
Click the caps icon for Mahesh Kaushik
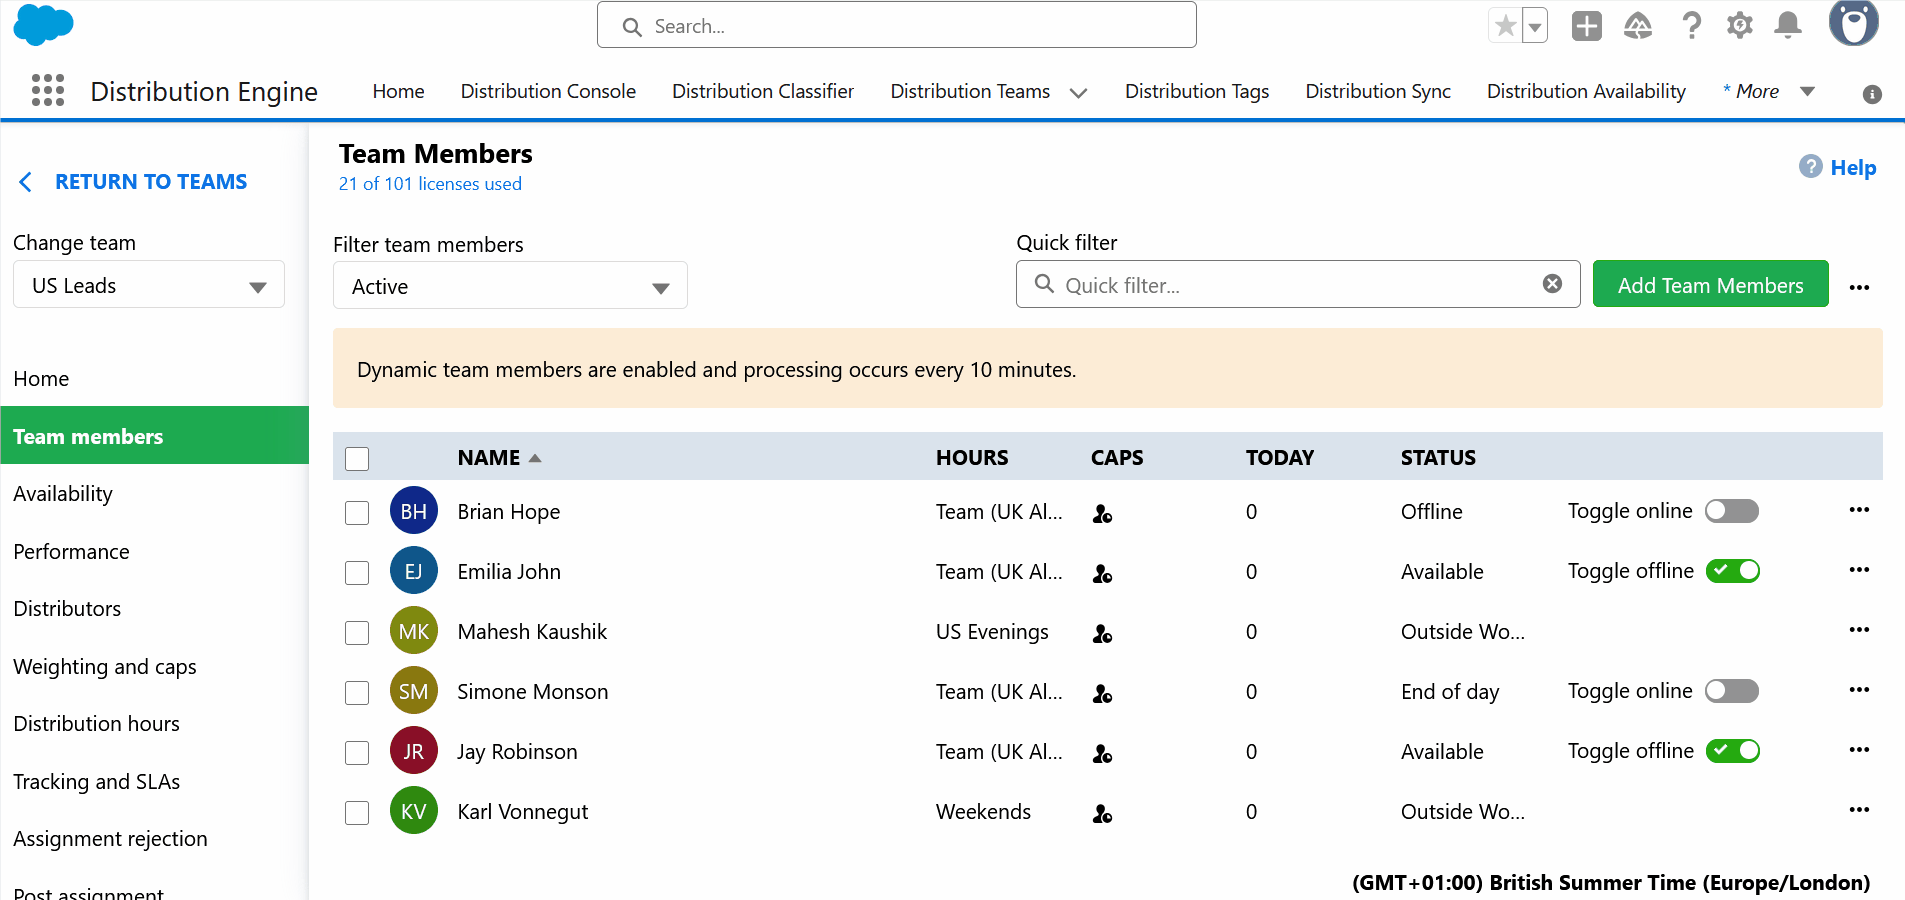(1103, 634)
